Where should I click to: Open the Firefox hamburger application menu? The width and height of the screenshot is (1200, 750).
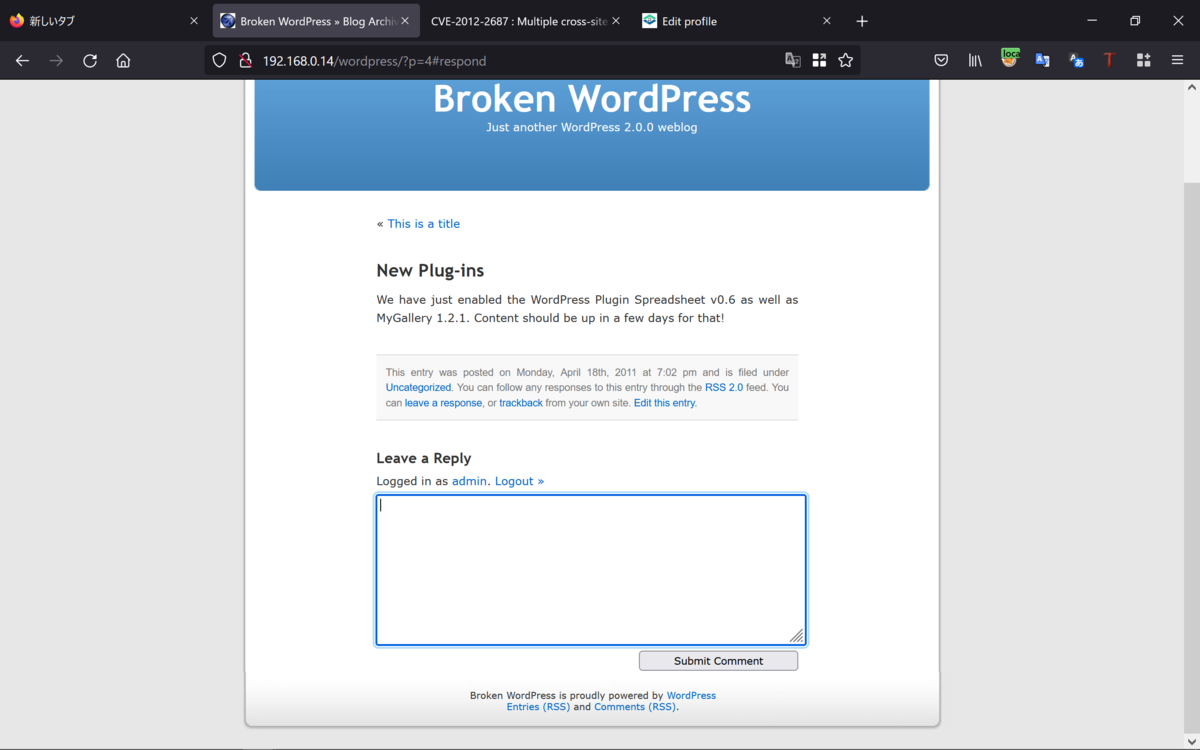click(x=1177, y=61)
